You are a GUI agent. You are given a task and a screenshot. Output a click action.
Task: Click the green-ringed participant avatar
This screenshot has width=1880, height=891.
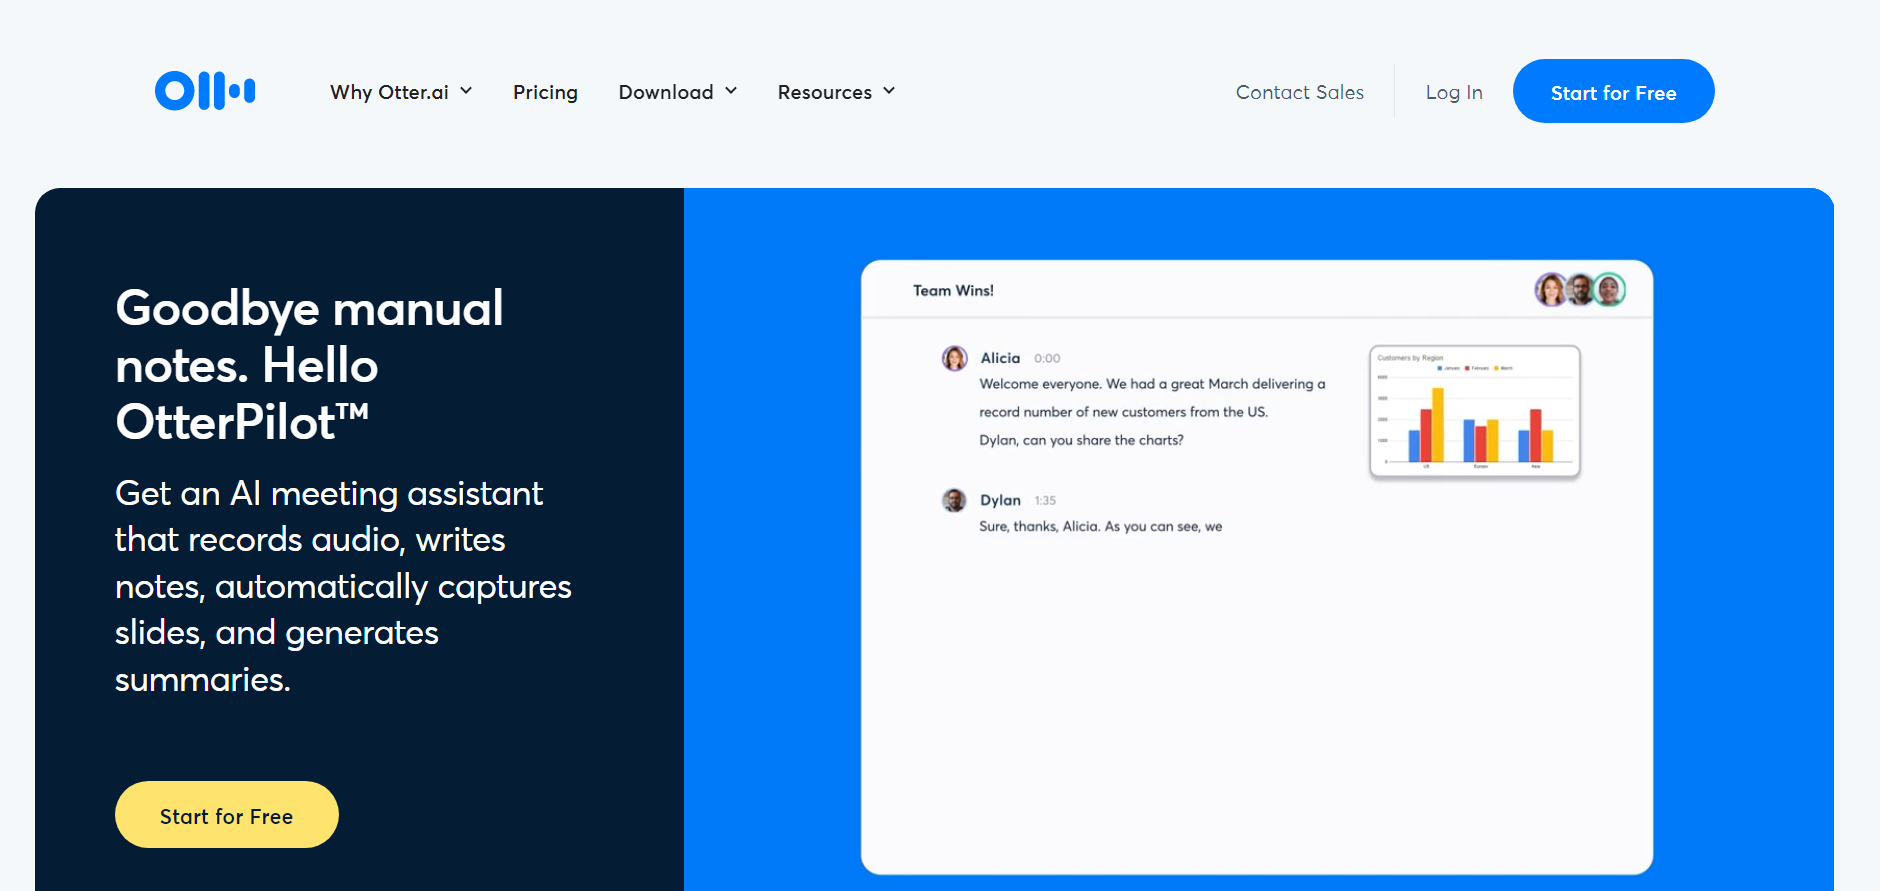[x=1609, y=290]
